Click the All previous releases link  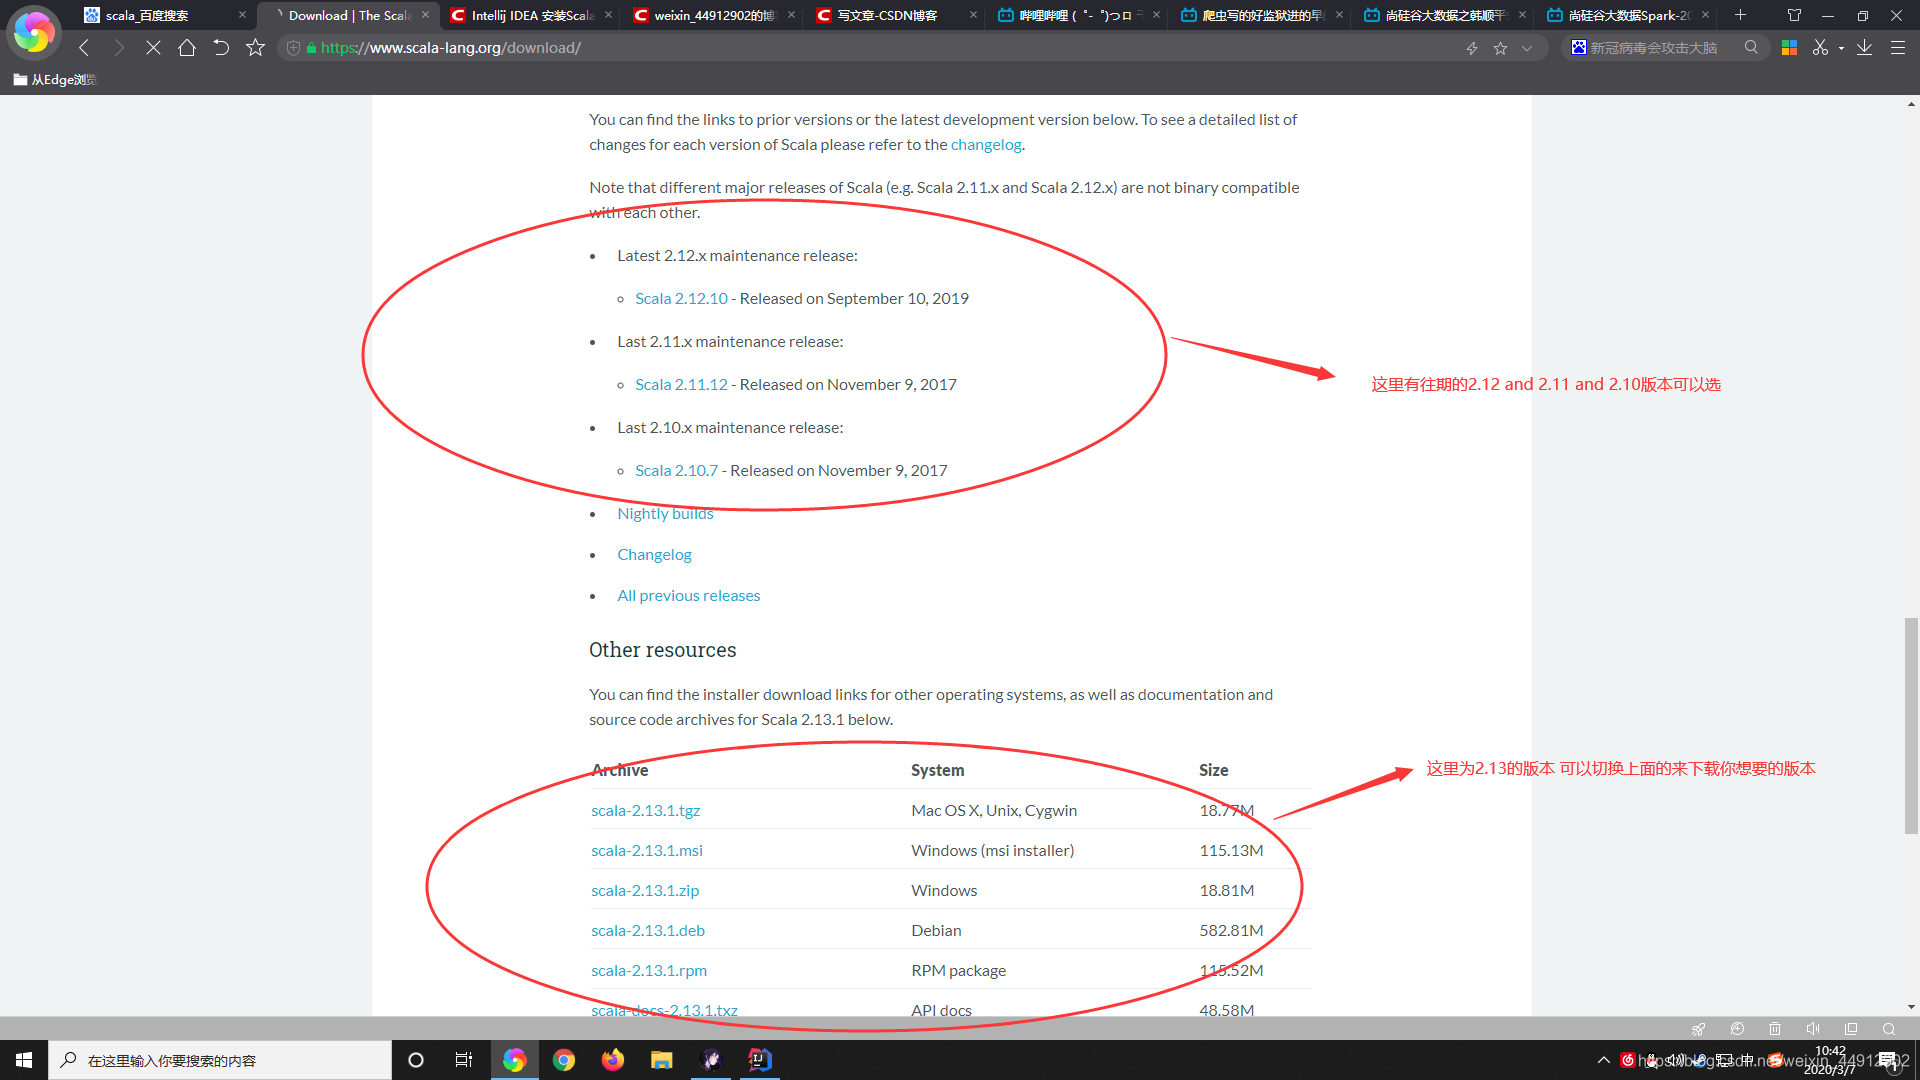click(688, 595)
